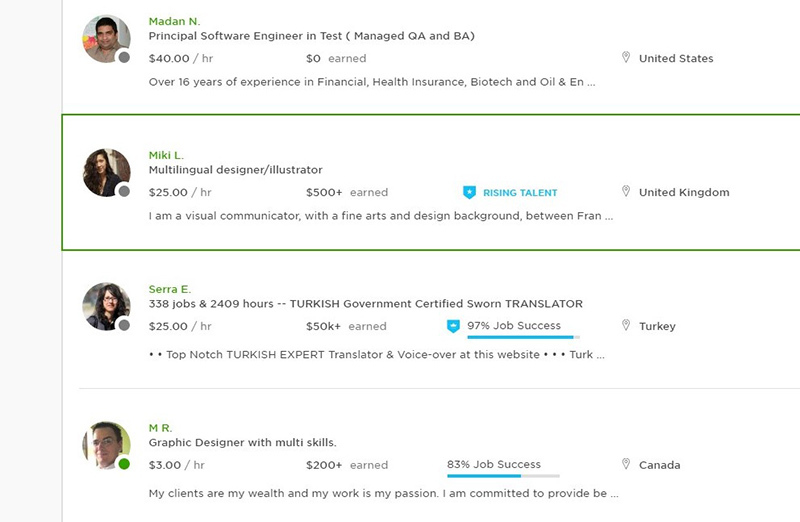Click Serra E.'s top rated shield badge

[x=453, y=326]
